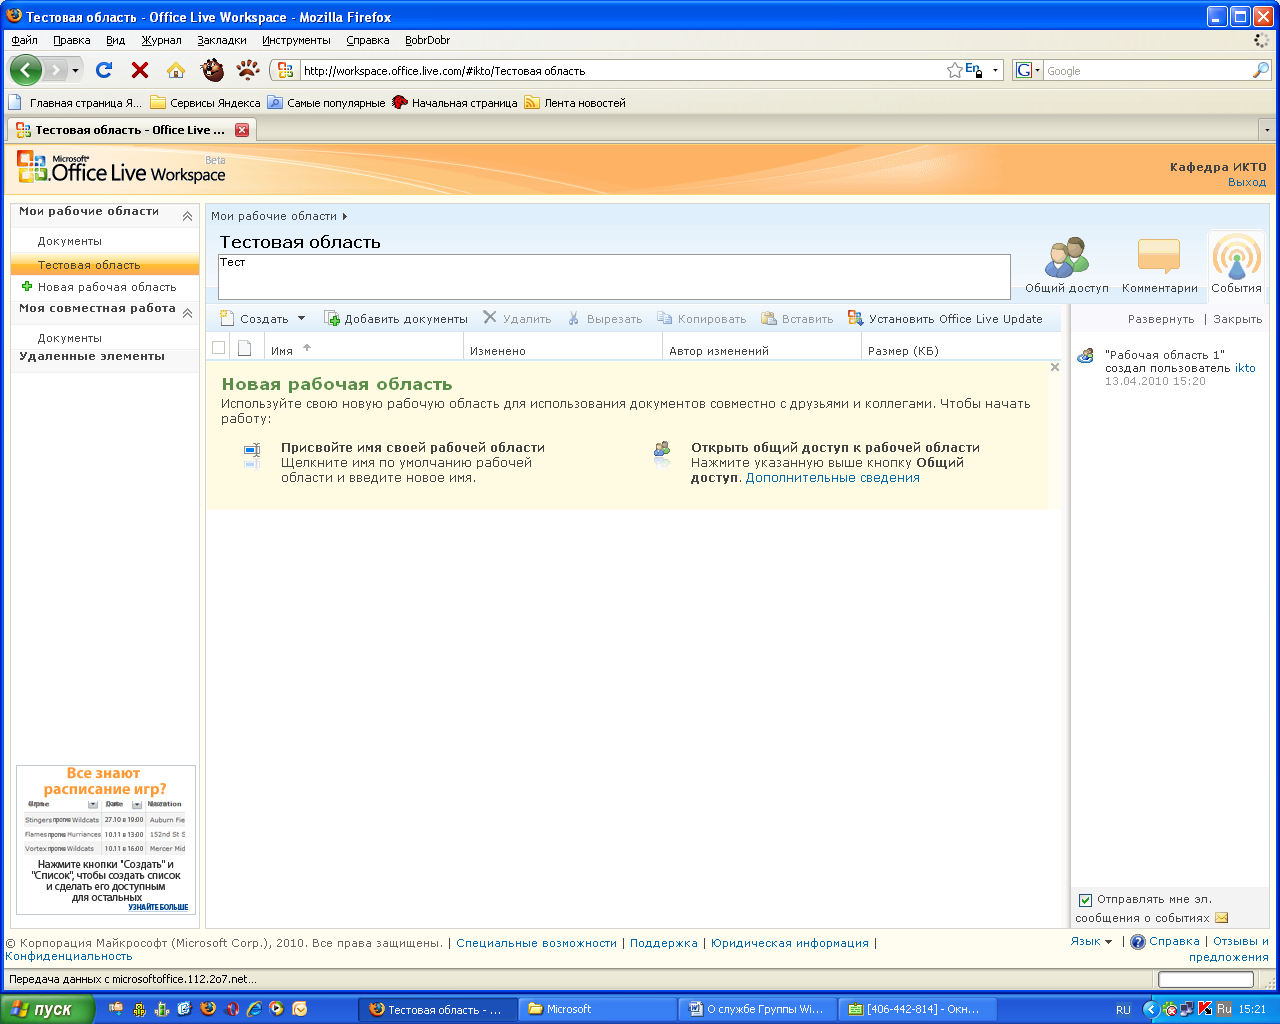The image size is (1280, 1024).
Task: Open События activity icon
Action: (x=1237, y=266)
